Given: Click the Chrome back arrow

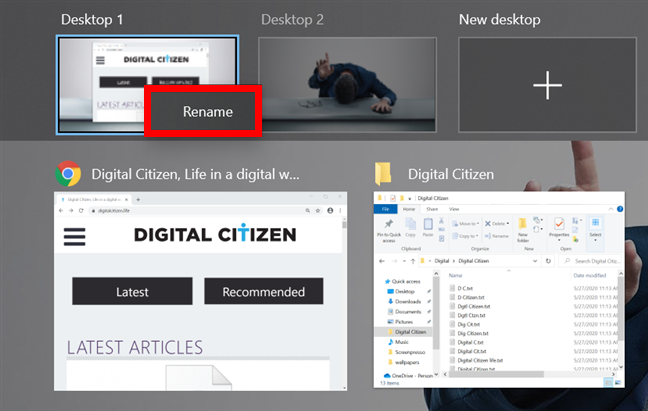Looking at the screenshot, I should pos(61,211).
